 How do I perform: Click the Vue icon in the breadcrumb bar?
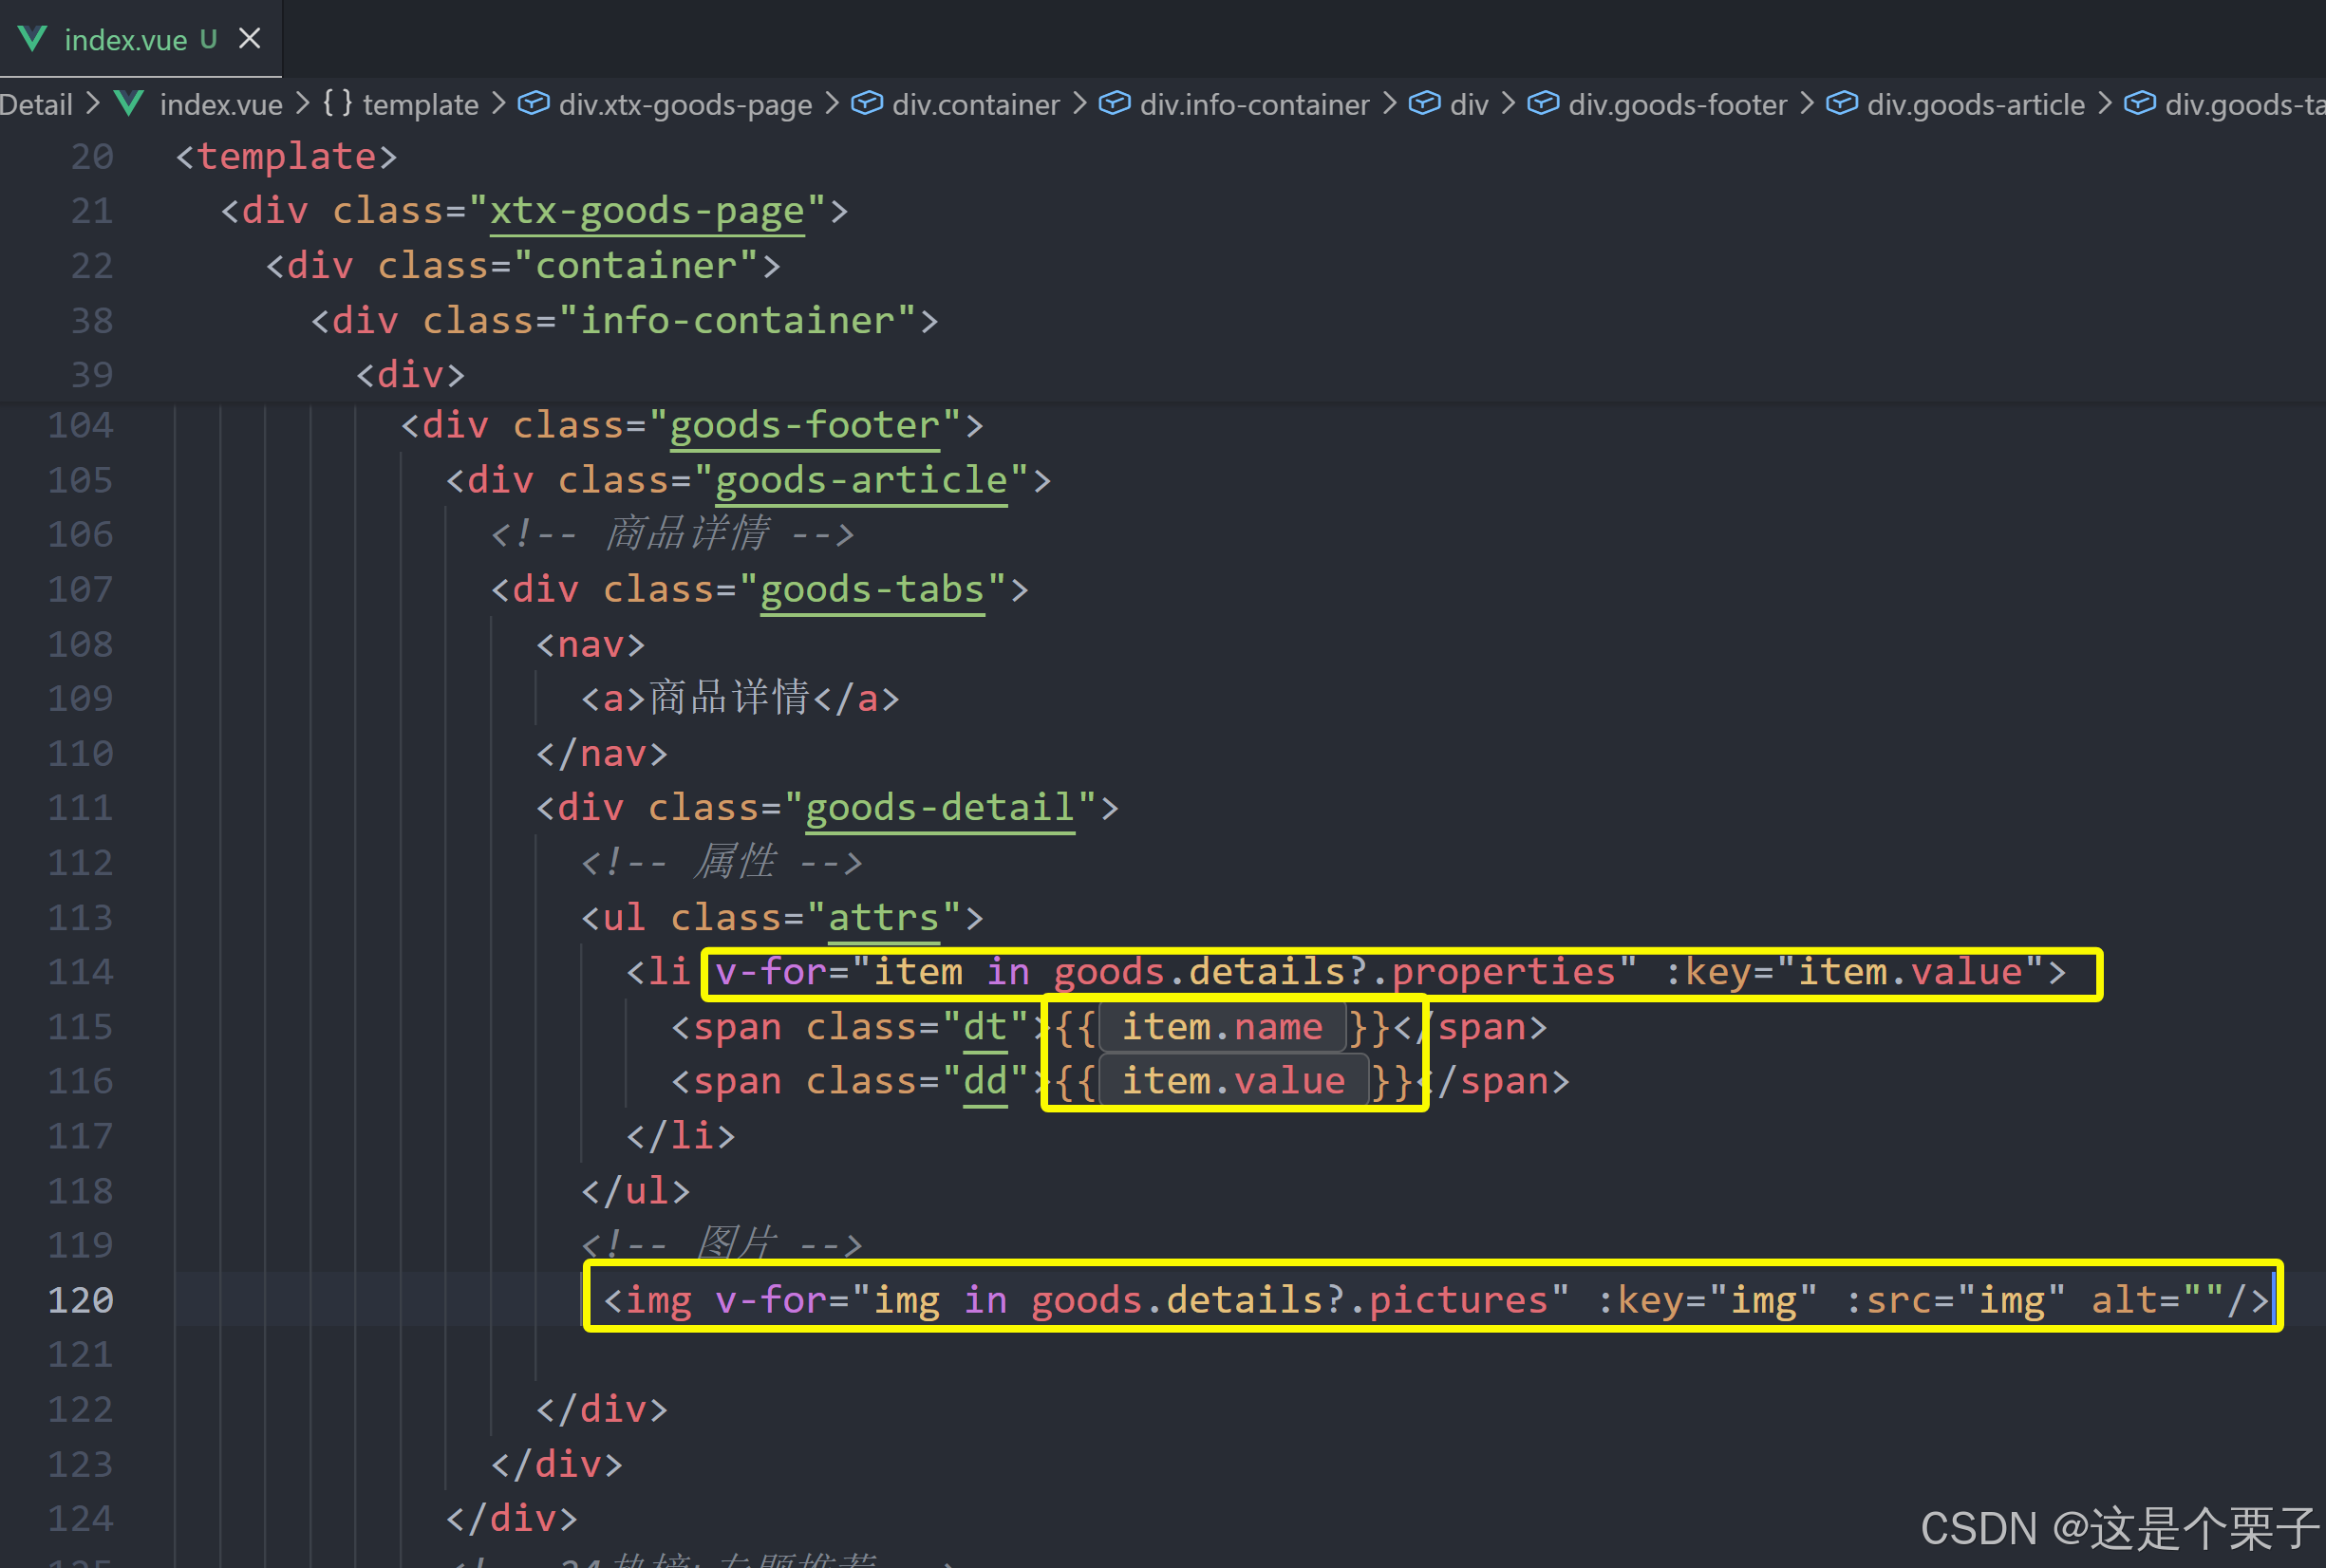pyautogui.click(x=129, y=103)
